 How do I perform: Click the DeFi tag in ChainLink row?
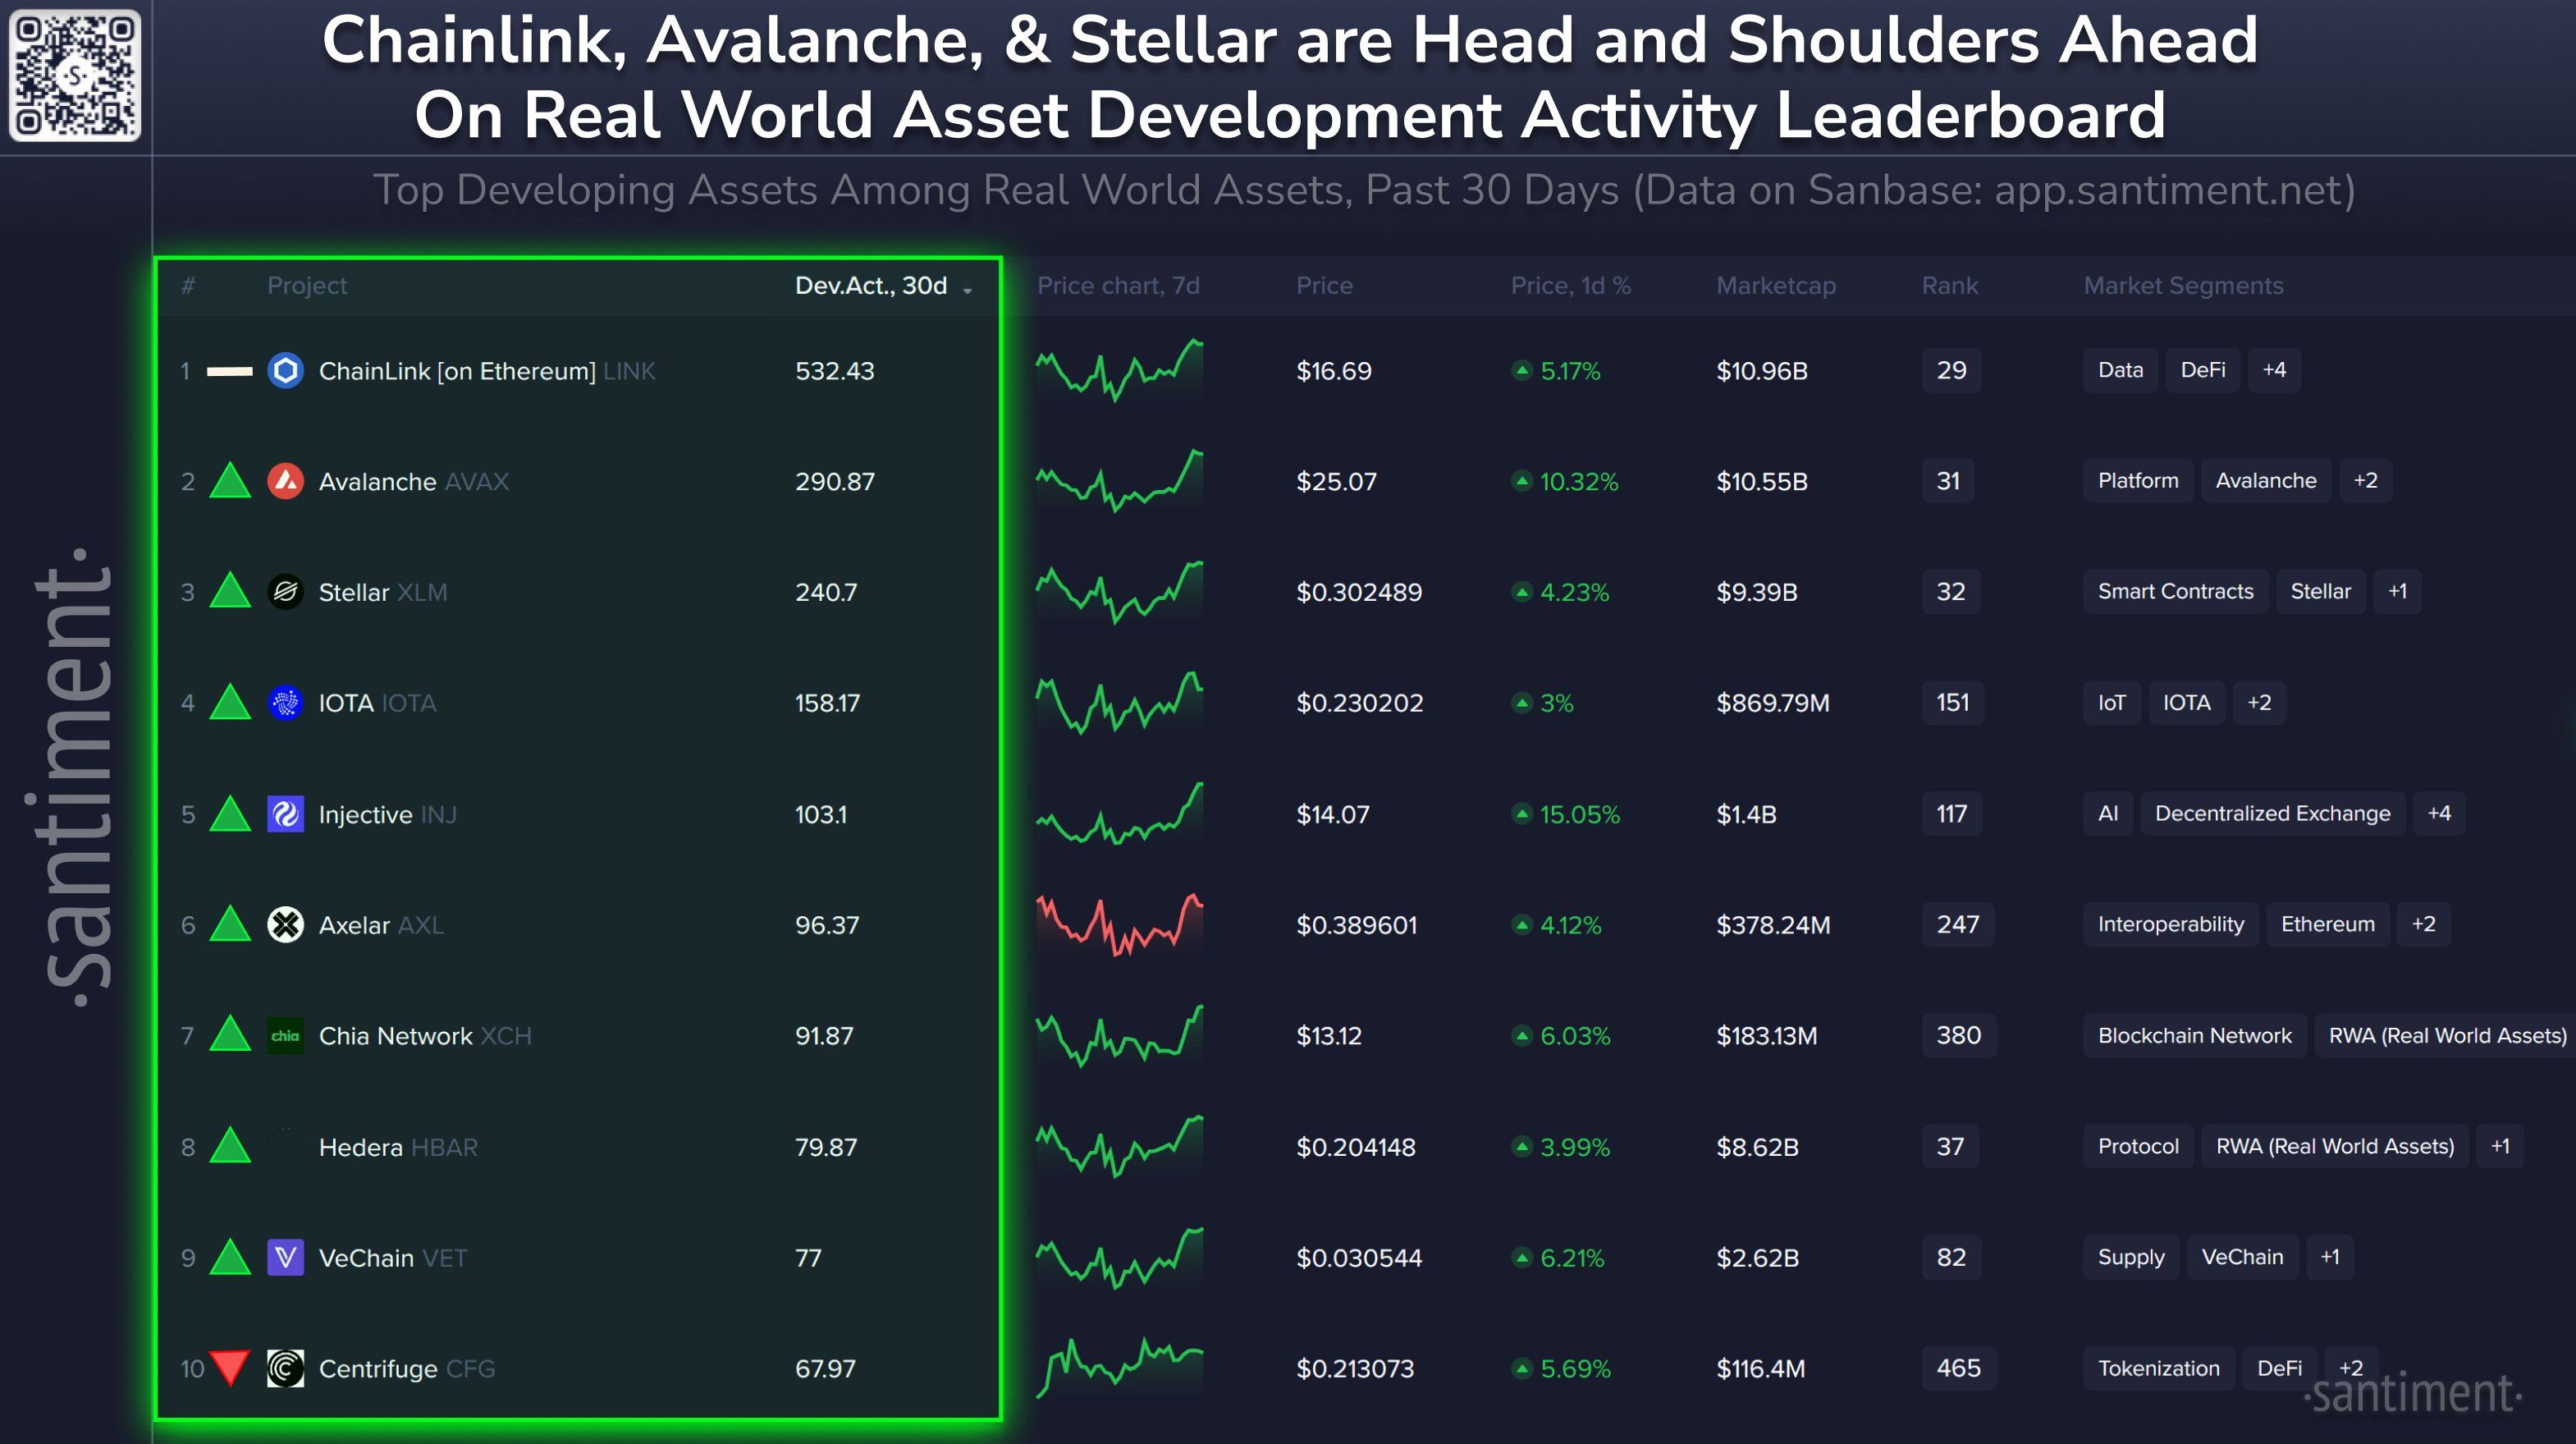(x=2202, y=370)
